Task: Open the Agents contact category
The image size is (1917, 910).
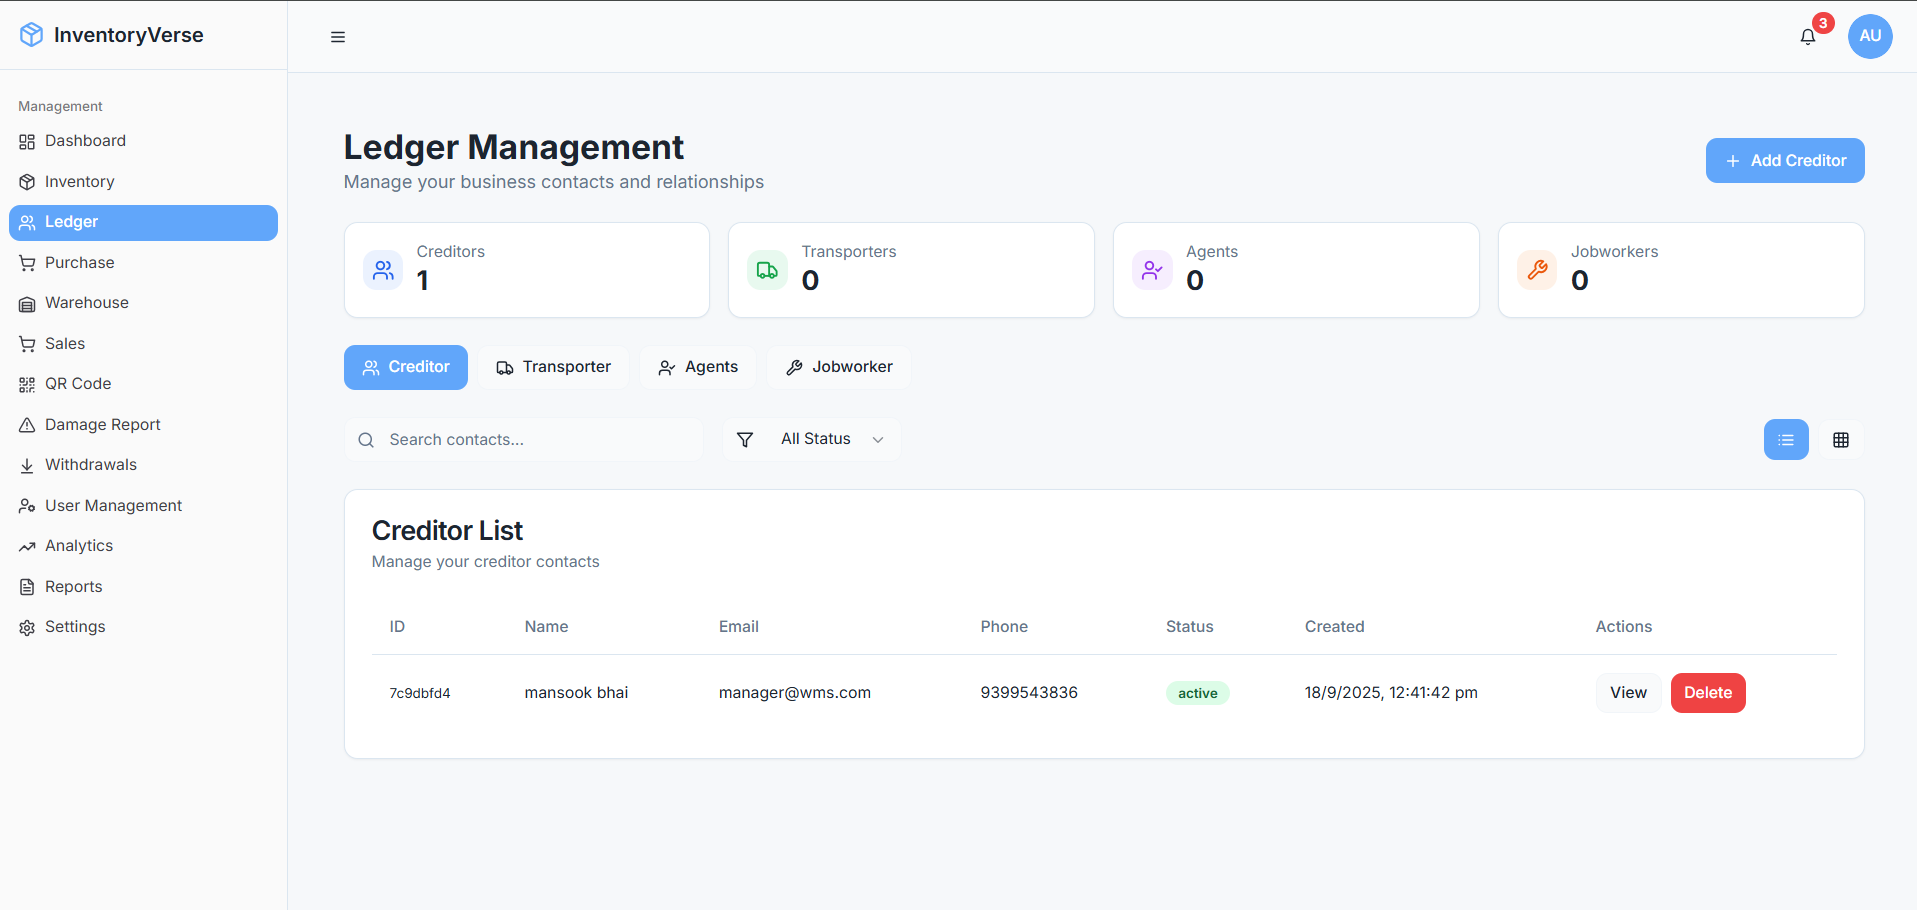Action: pos(697,367)
